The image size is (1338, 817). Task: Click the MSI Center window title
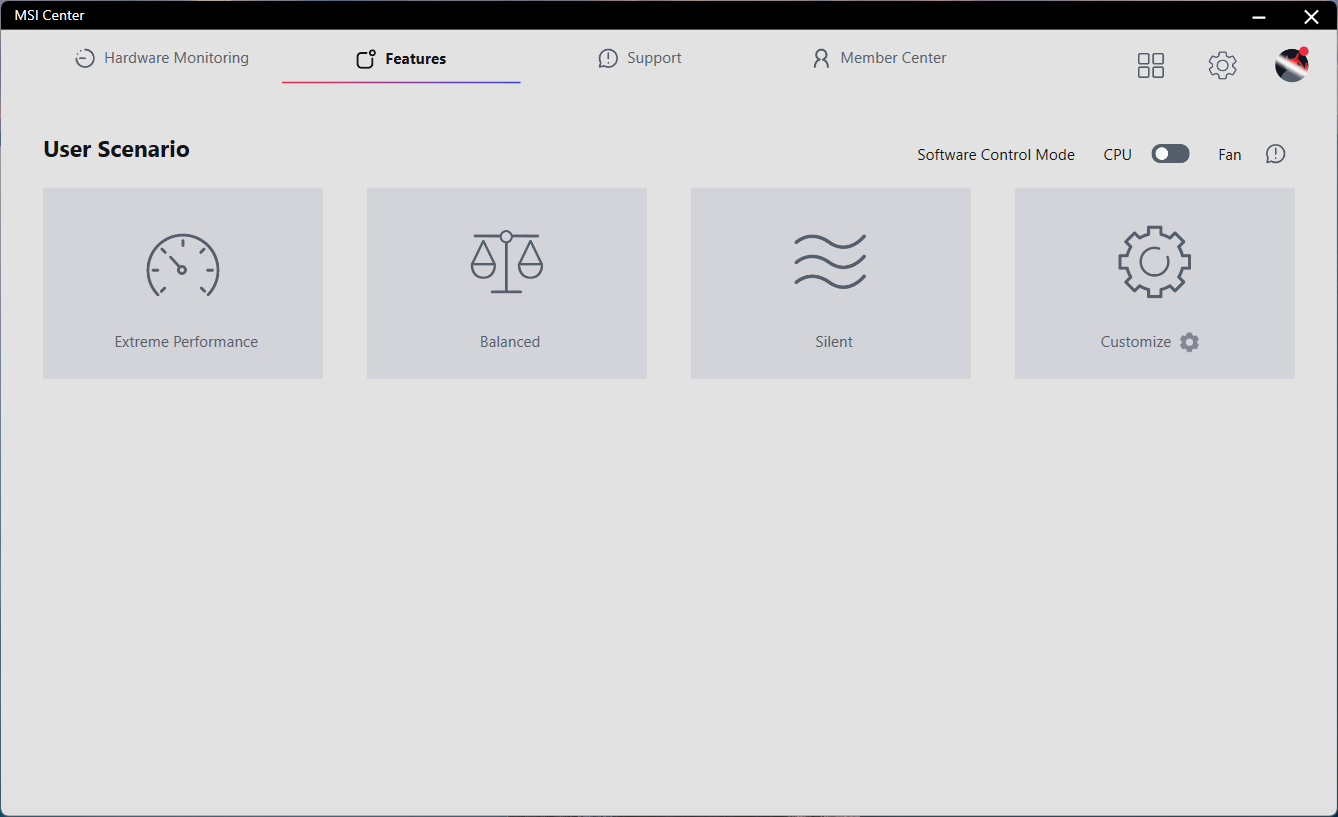click(49, 15)
